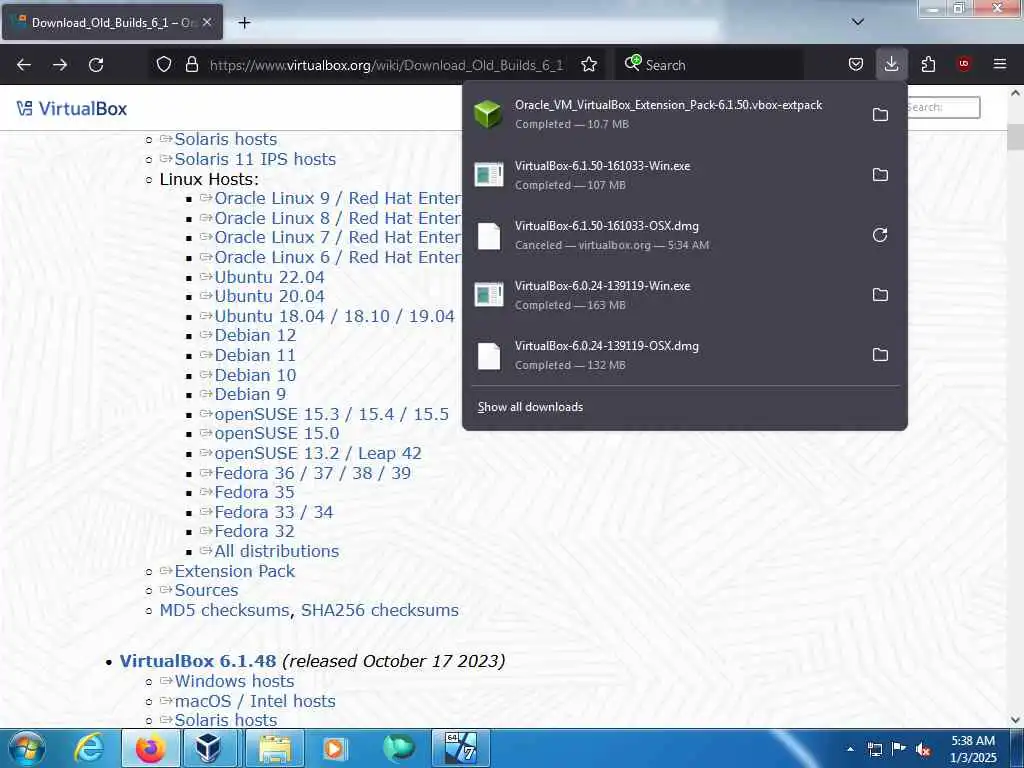1024x768 pixels.
Task: Open the Solaris 11 IPS hosts link
Action: click(255, 159)
